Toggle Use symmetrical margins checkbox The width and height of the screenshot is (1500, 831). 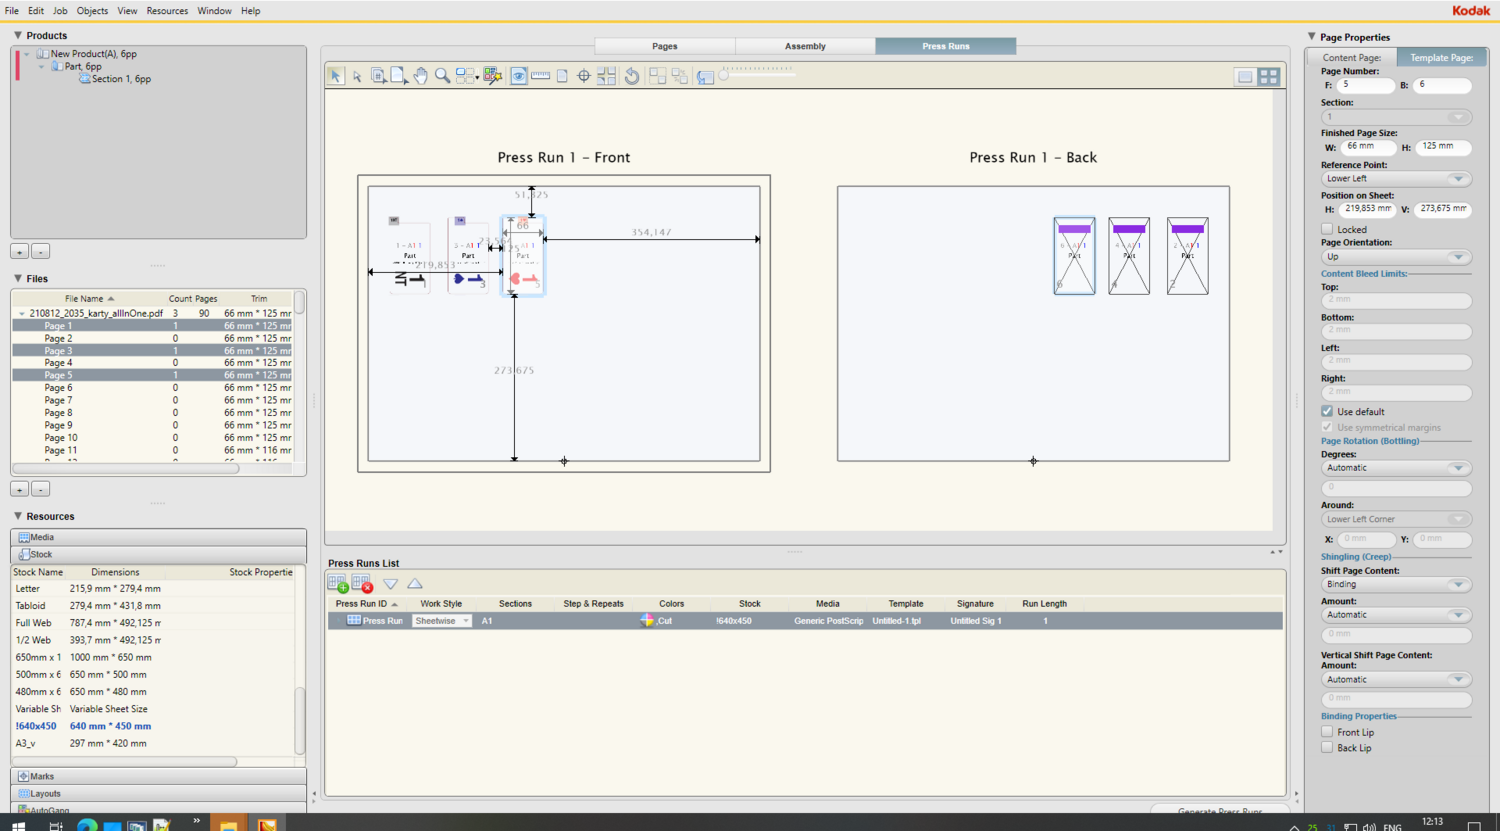[1327, 427]
